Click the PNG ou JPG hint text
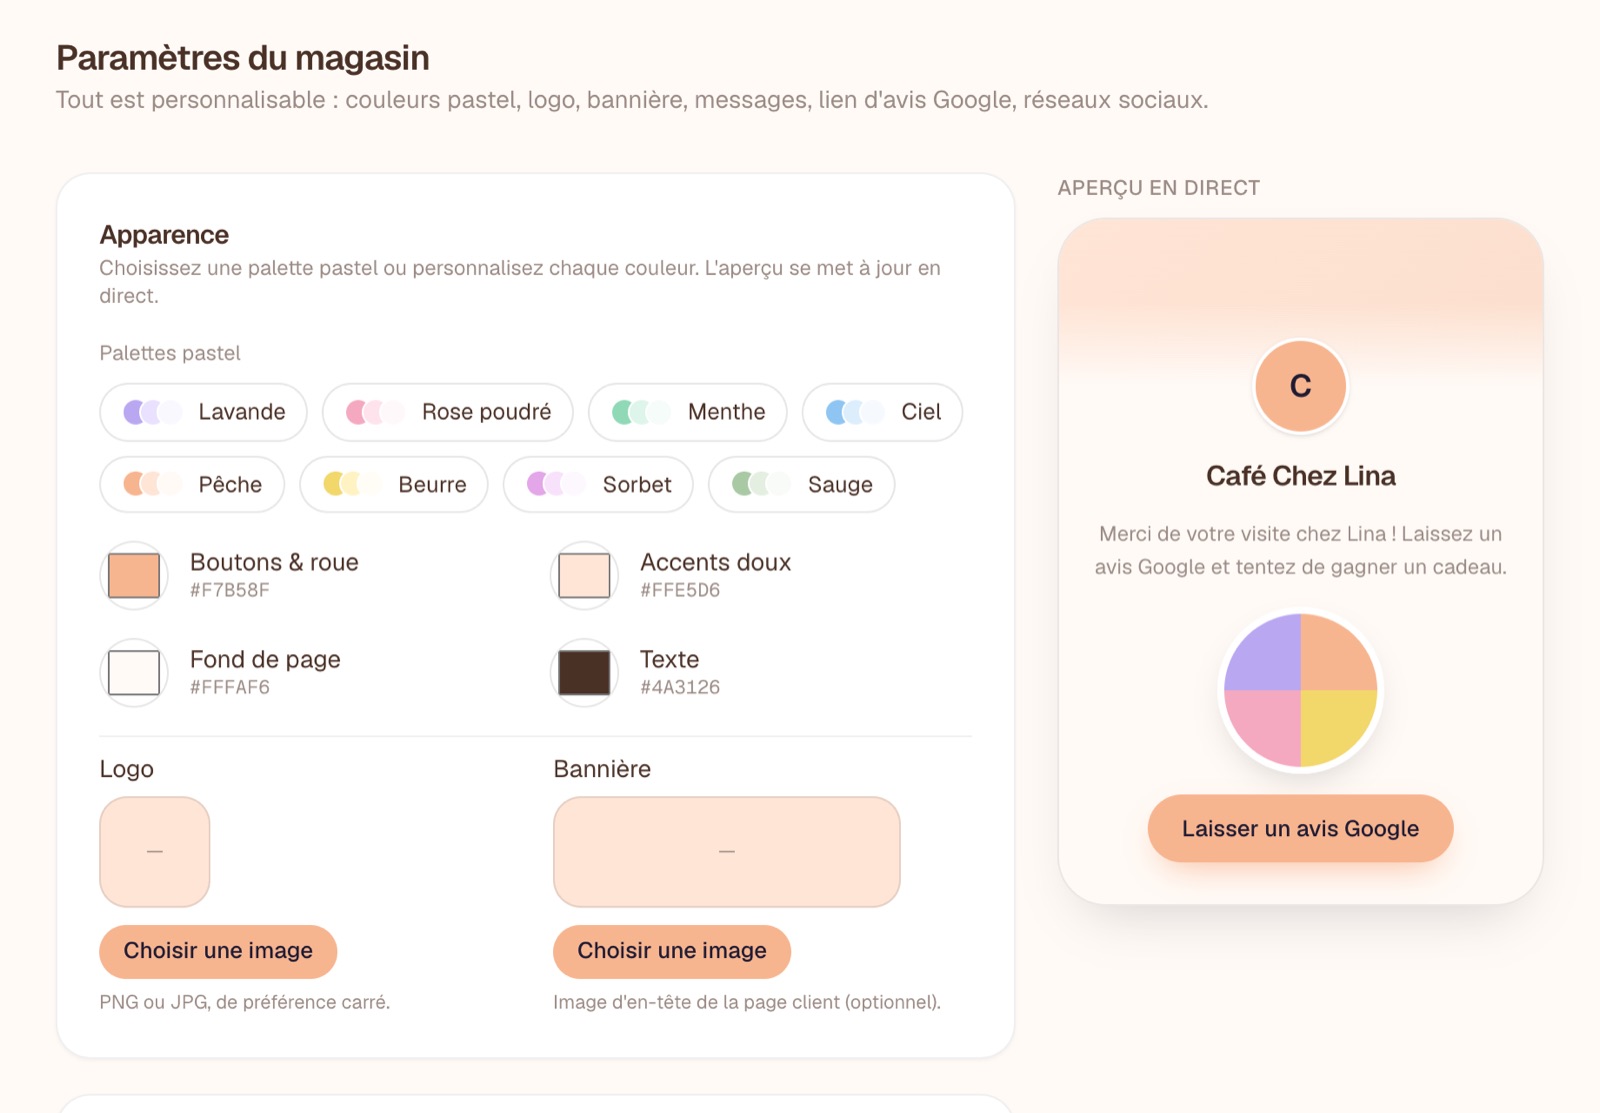 click(x=245, y=1002)
